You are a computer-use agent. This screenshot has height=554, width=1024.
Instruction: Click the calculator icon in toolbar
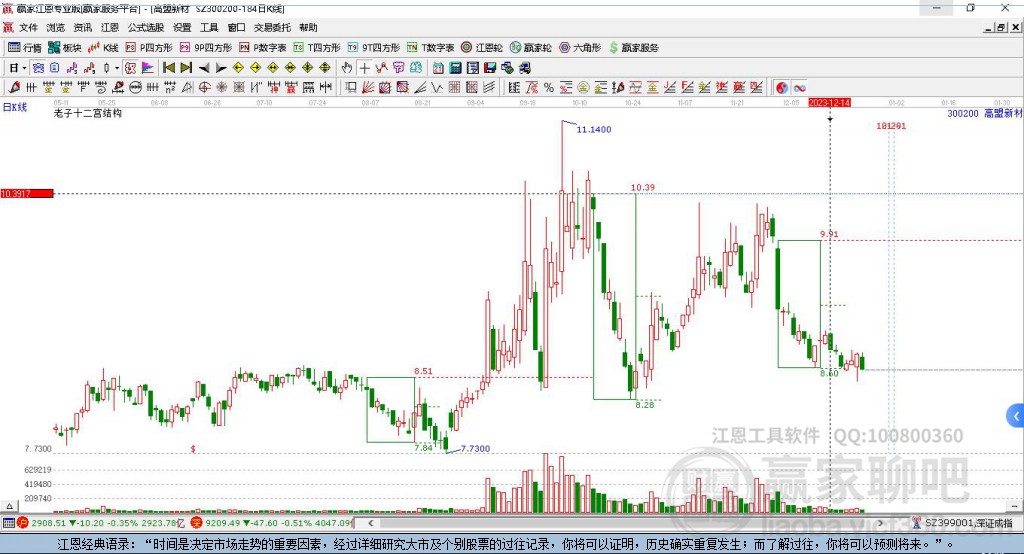[455, 67]
